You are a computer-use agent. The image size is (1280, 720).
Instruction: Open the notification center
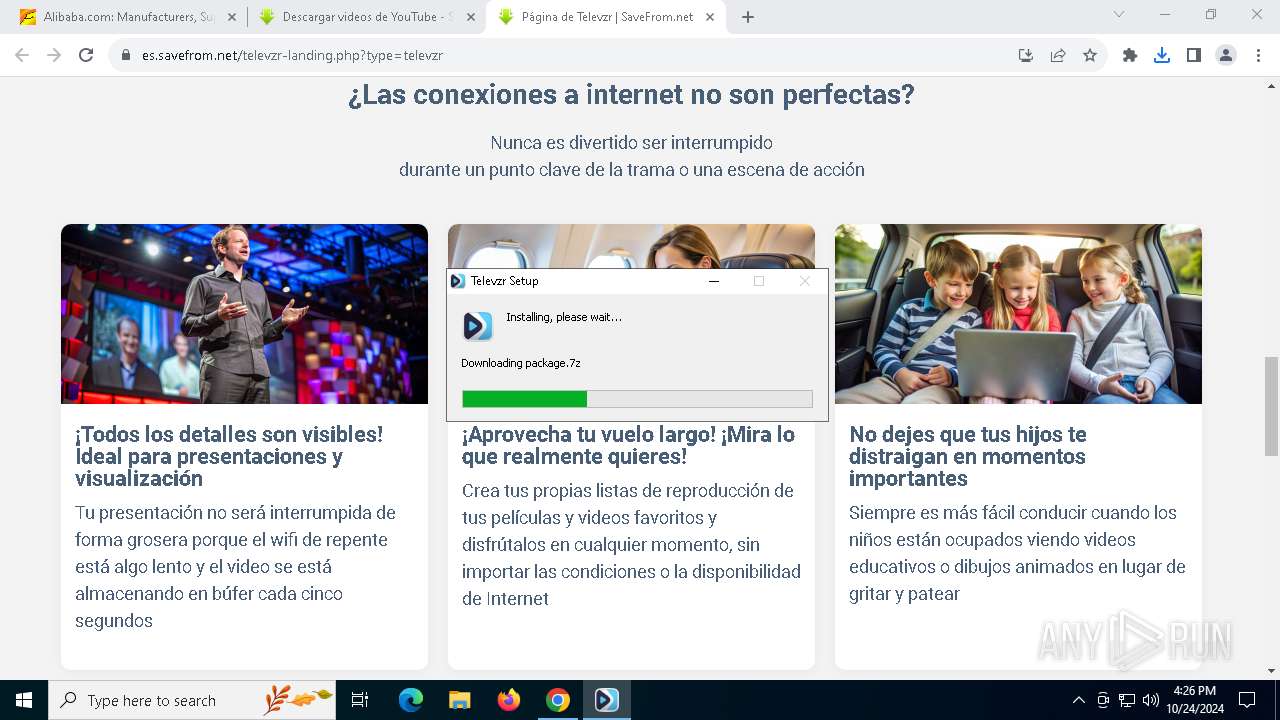pos(1247,700)
